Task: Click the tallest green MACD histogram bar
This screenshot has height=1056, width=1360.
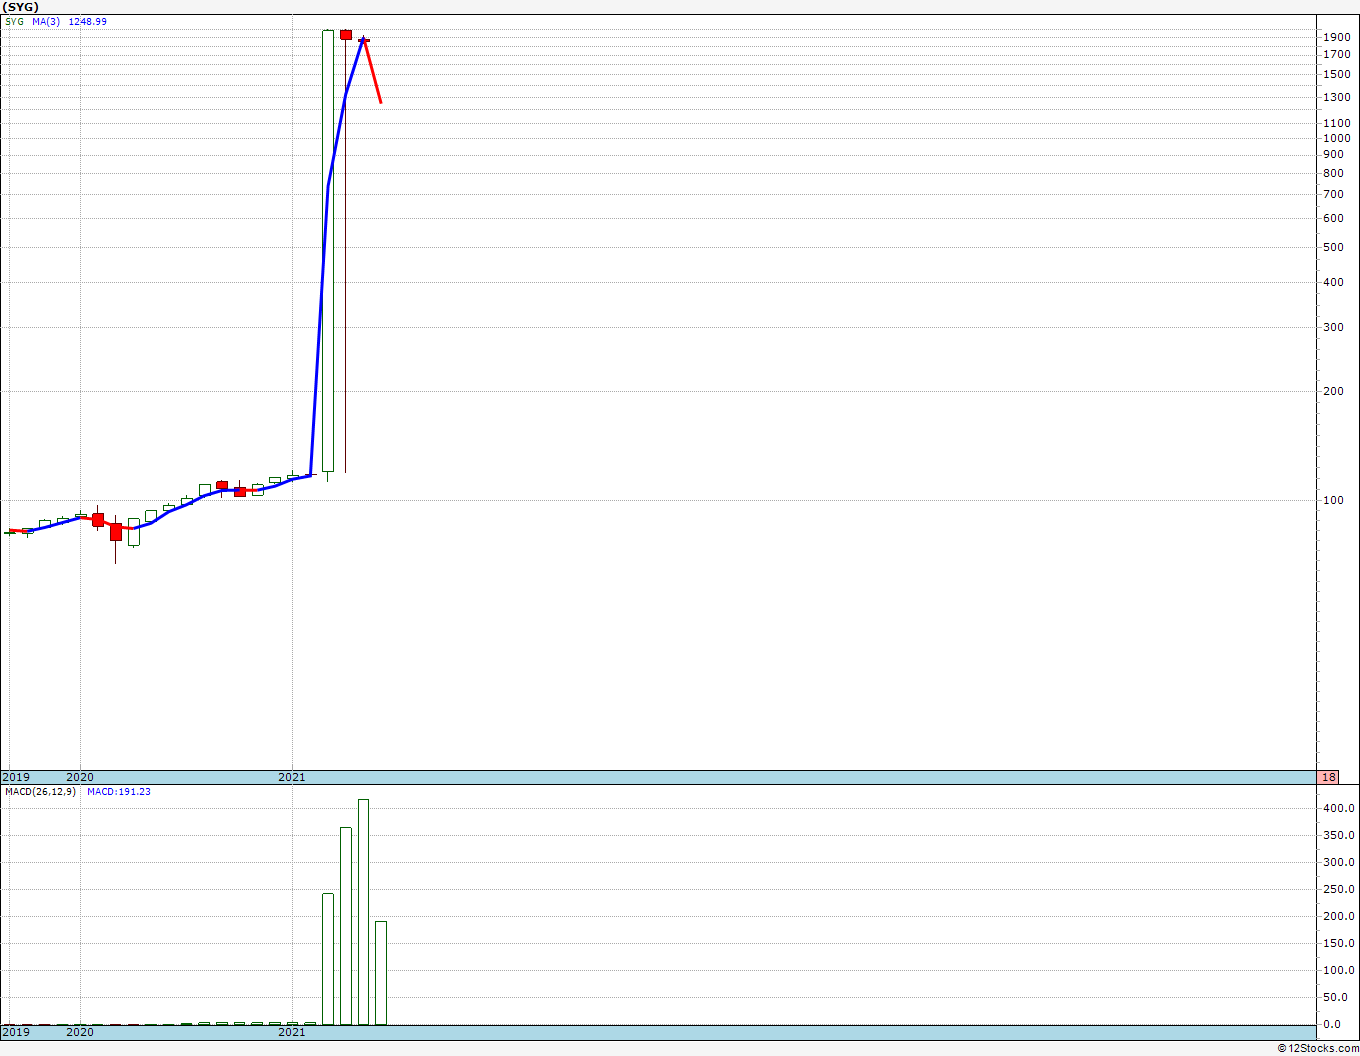Action: [363, 911]
